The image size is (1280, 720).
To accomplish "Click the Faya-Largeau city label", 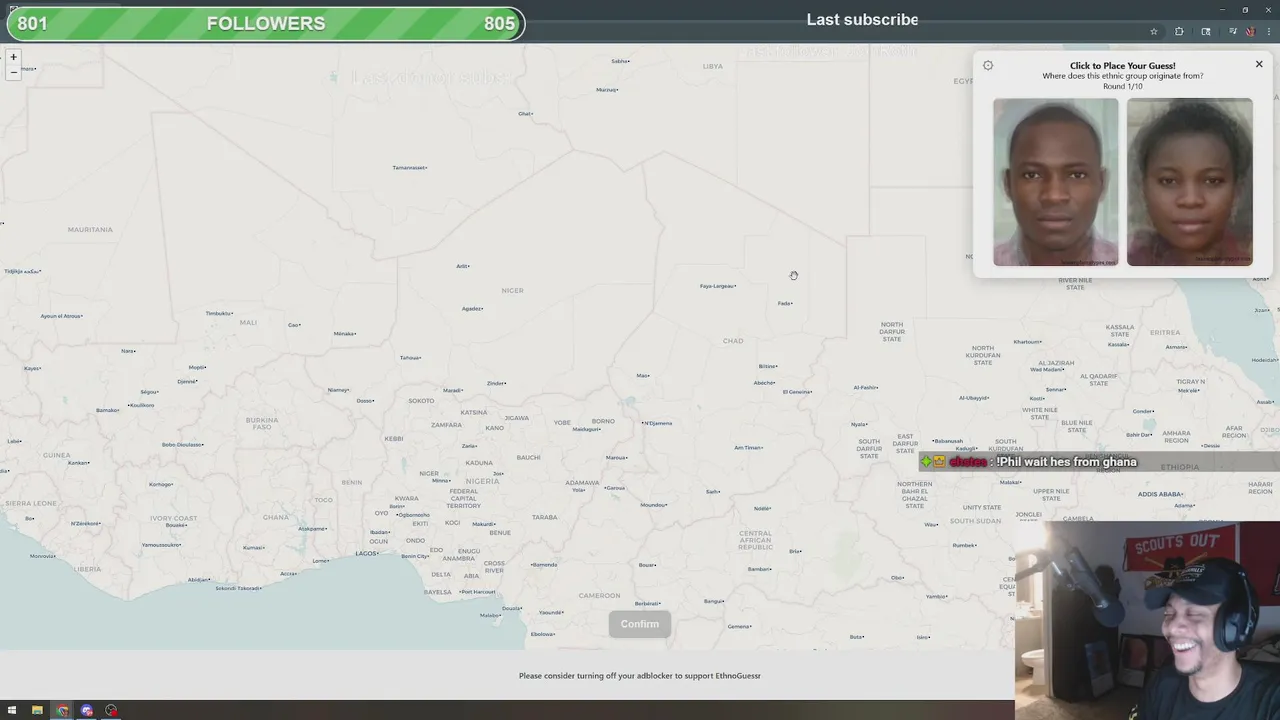I will click(718, 286).
